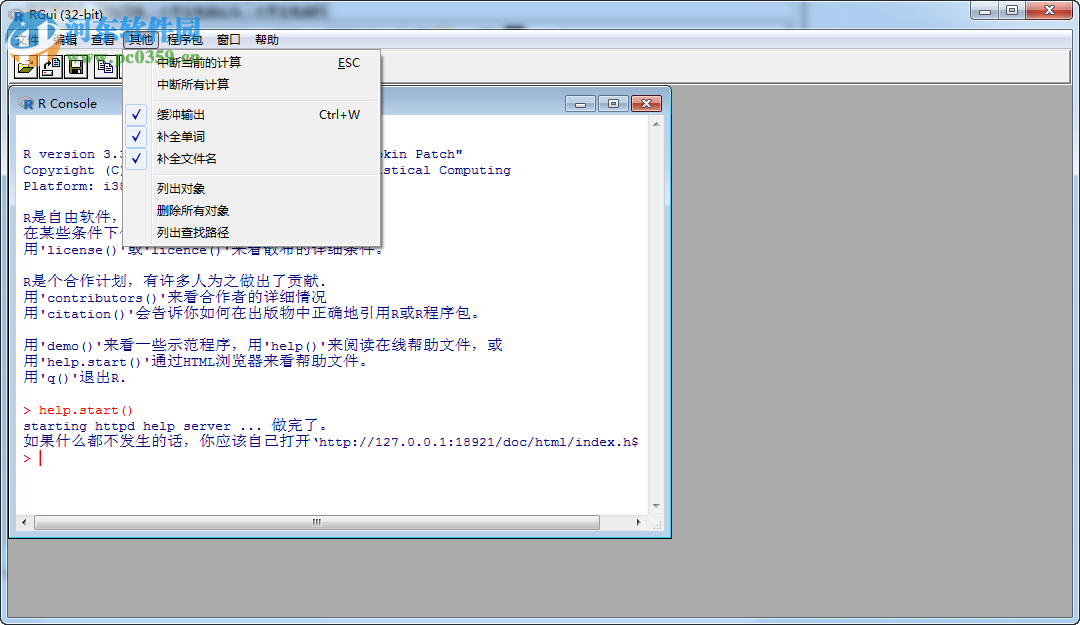Select 列出查找路径 menu entry
Screen dimensions: 1080x625
(251, 233)
